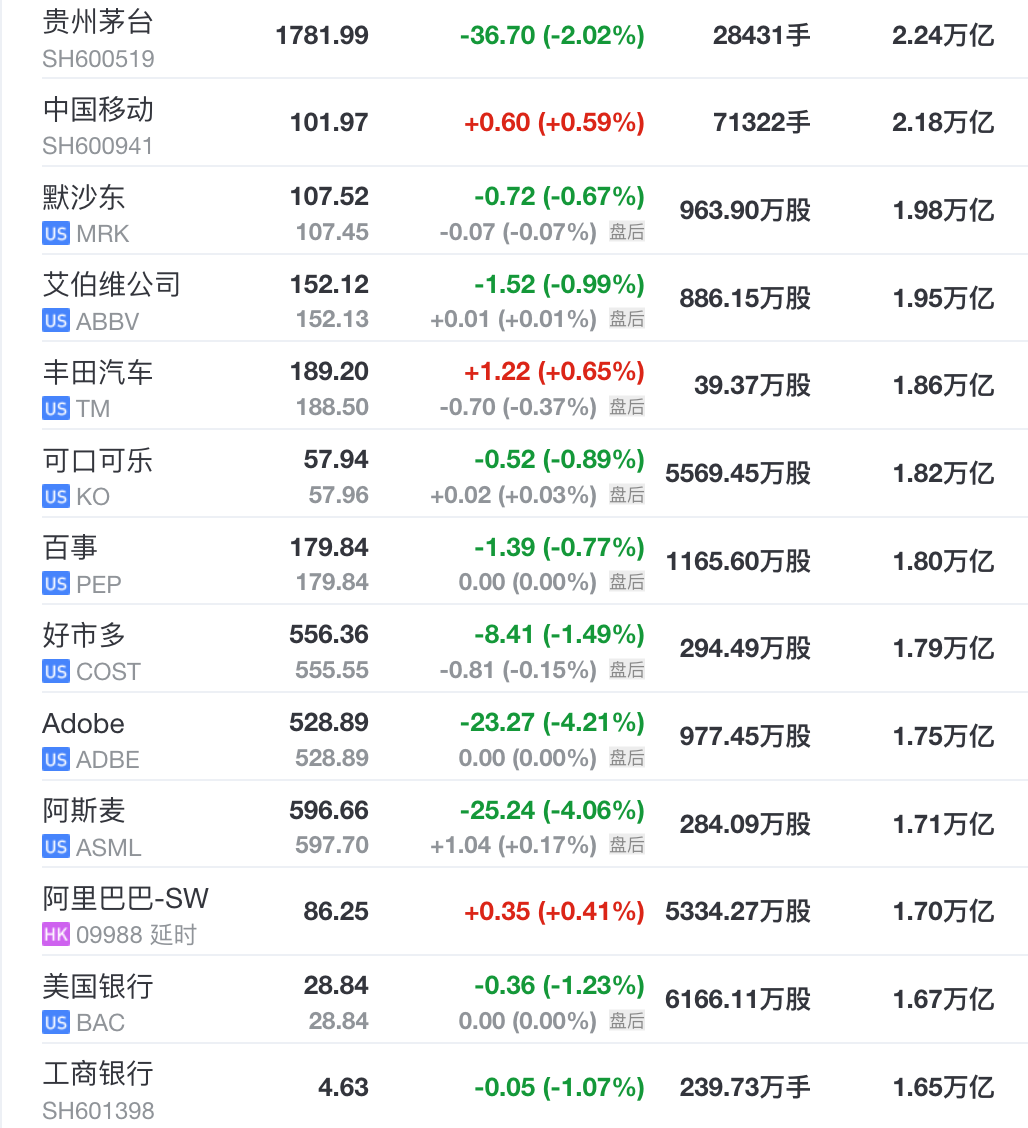1028x1128 pixels.
Task: Click the US market icon beside TM
Action: [56, 409]
